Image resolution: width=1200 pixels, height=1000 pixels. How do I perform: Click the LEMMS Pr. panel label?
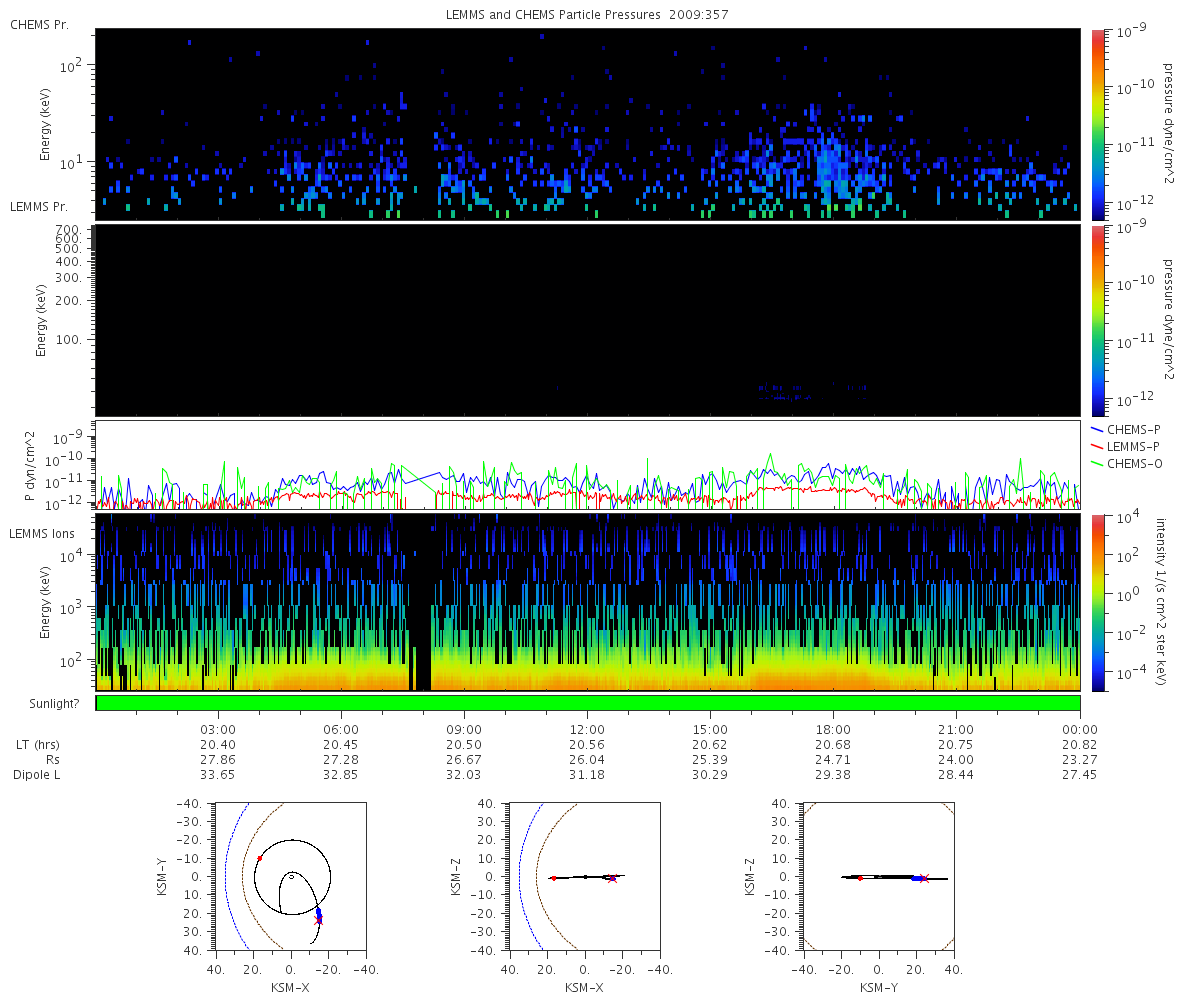pos(39,207)
